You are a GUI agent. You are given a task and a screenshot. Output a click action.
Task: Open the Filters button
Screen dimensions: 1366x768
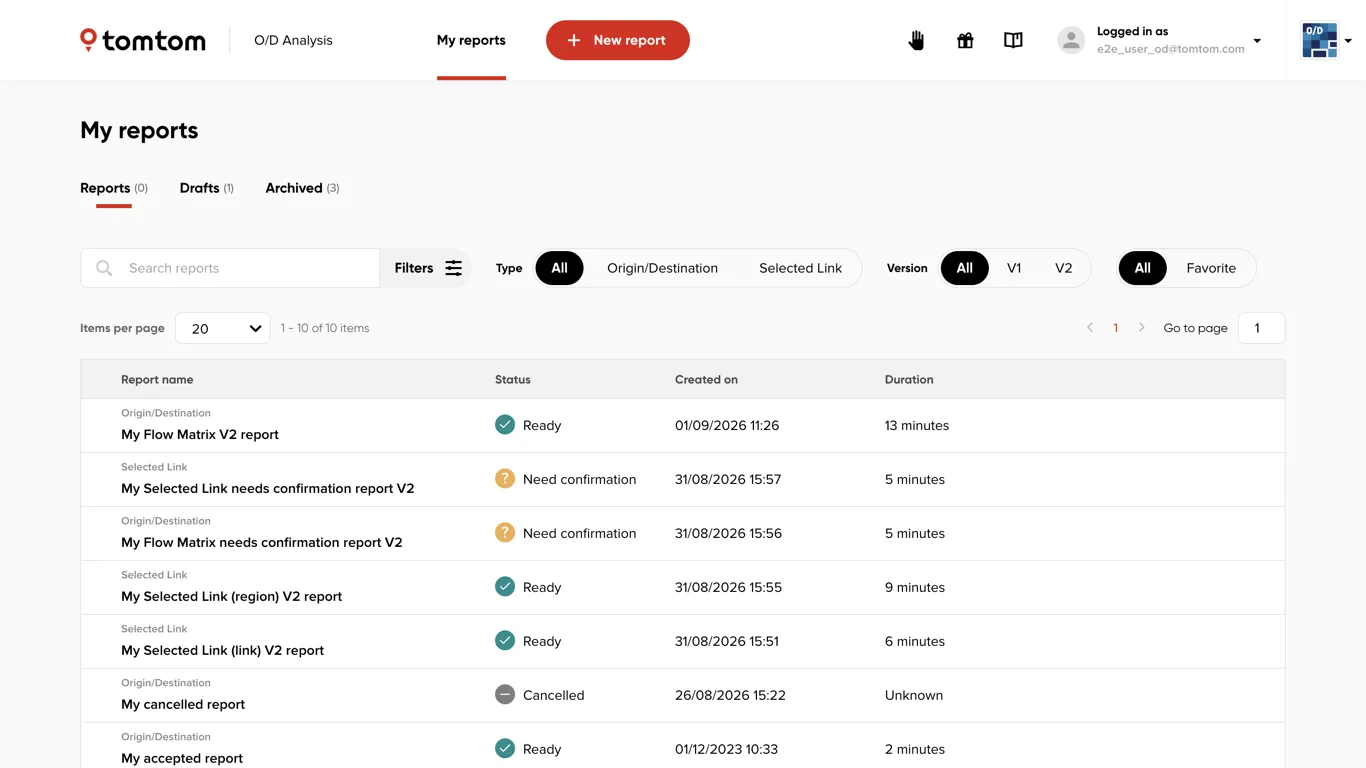click(x=427, y=268)
